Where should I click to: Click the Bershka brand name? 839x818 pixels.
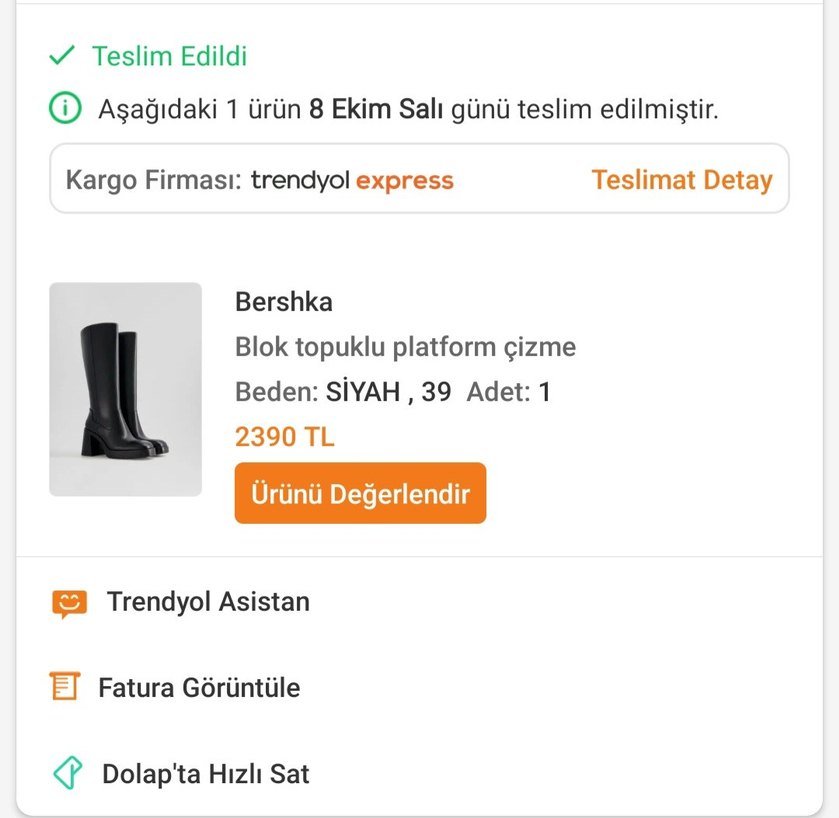[283, 301]
